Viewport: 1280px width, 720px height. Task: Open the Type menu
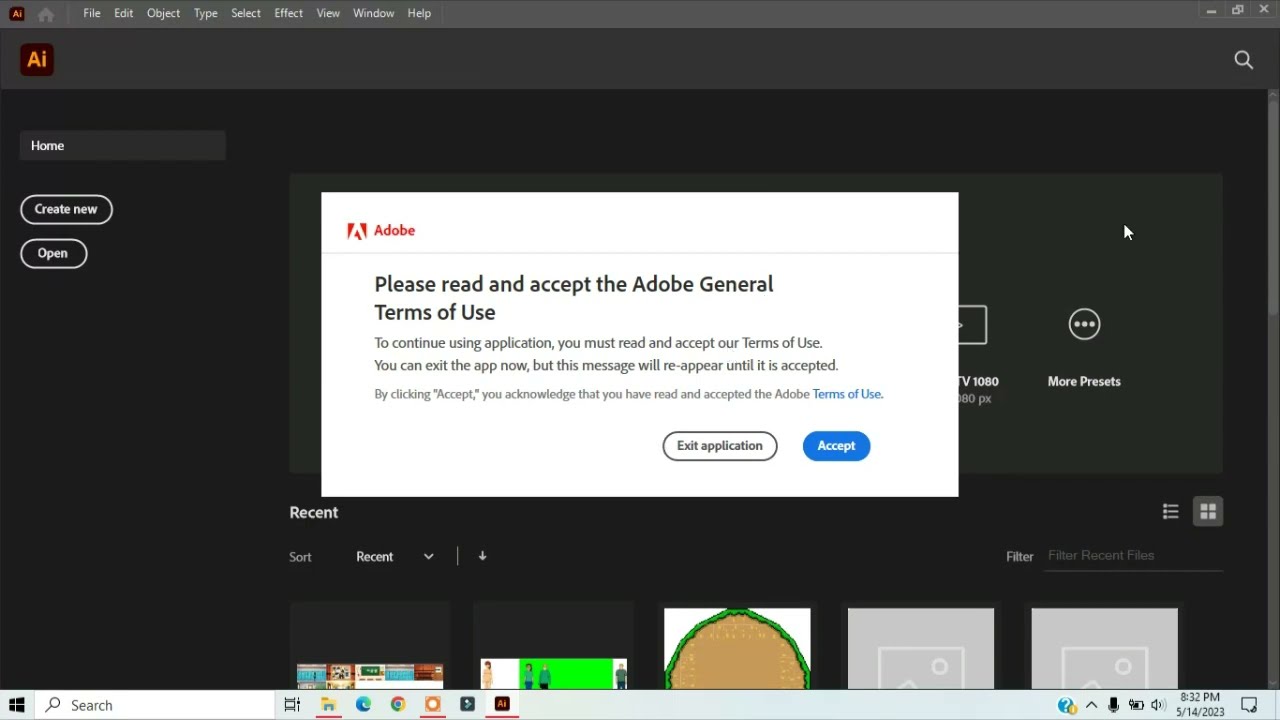[x=206, y=14]
